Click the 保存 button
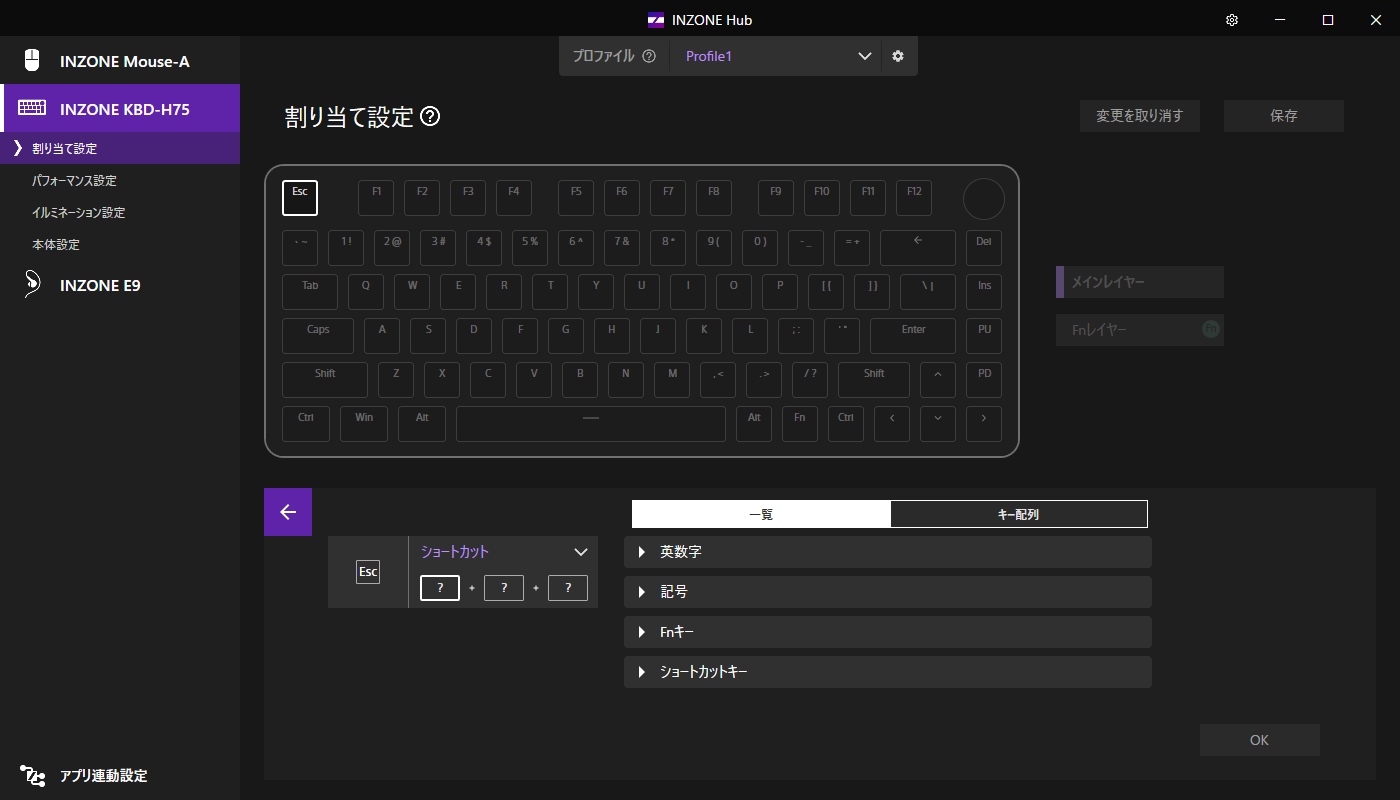This screenshot has width=1400, height=800. click(x=1284, y=116)
